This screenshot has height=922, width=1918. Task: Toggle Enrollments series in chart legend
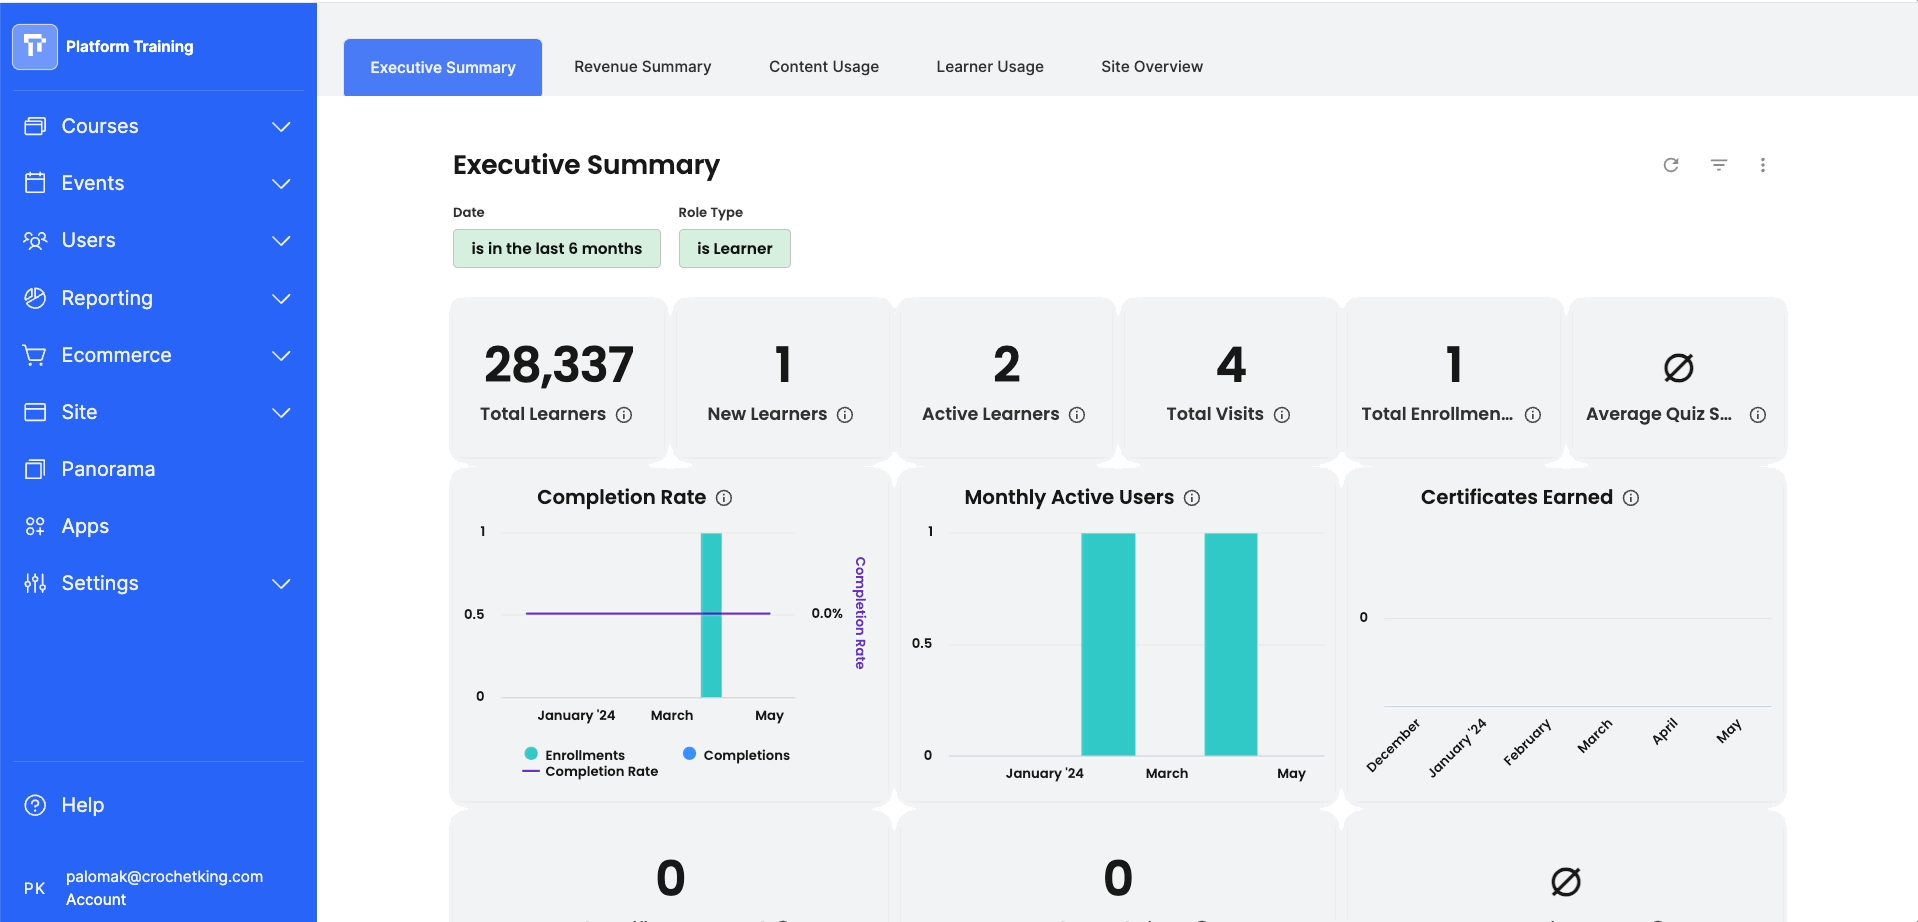tap(574, 755)
